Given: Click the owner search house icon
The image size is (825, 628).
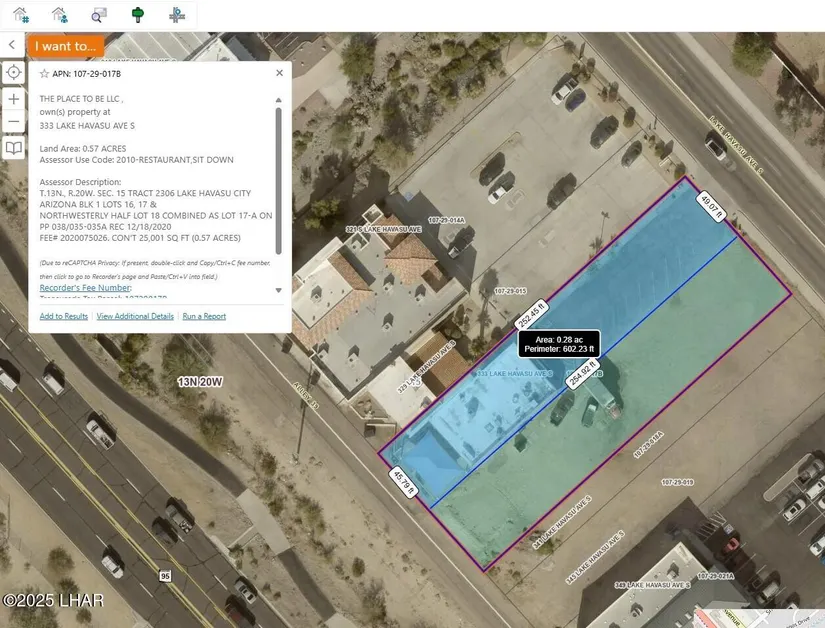Looking at the screenshot, I should (59, 14).
